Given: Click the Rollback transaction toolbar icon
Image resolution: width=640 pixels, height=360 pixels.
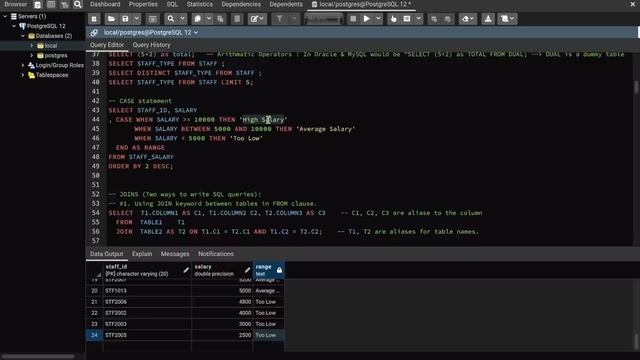Looking at the screenshot, I should [x=448, y=19].
